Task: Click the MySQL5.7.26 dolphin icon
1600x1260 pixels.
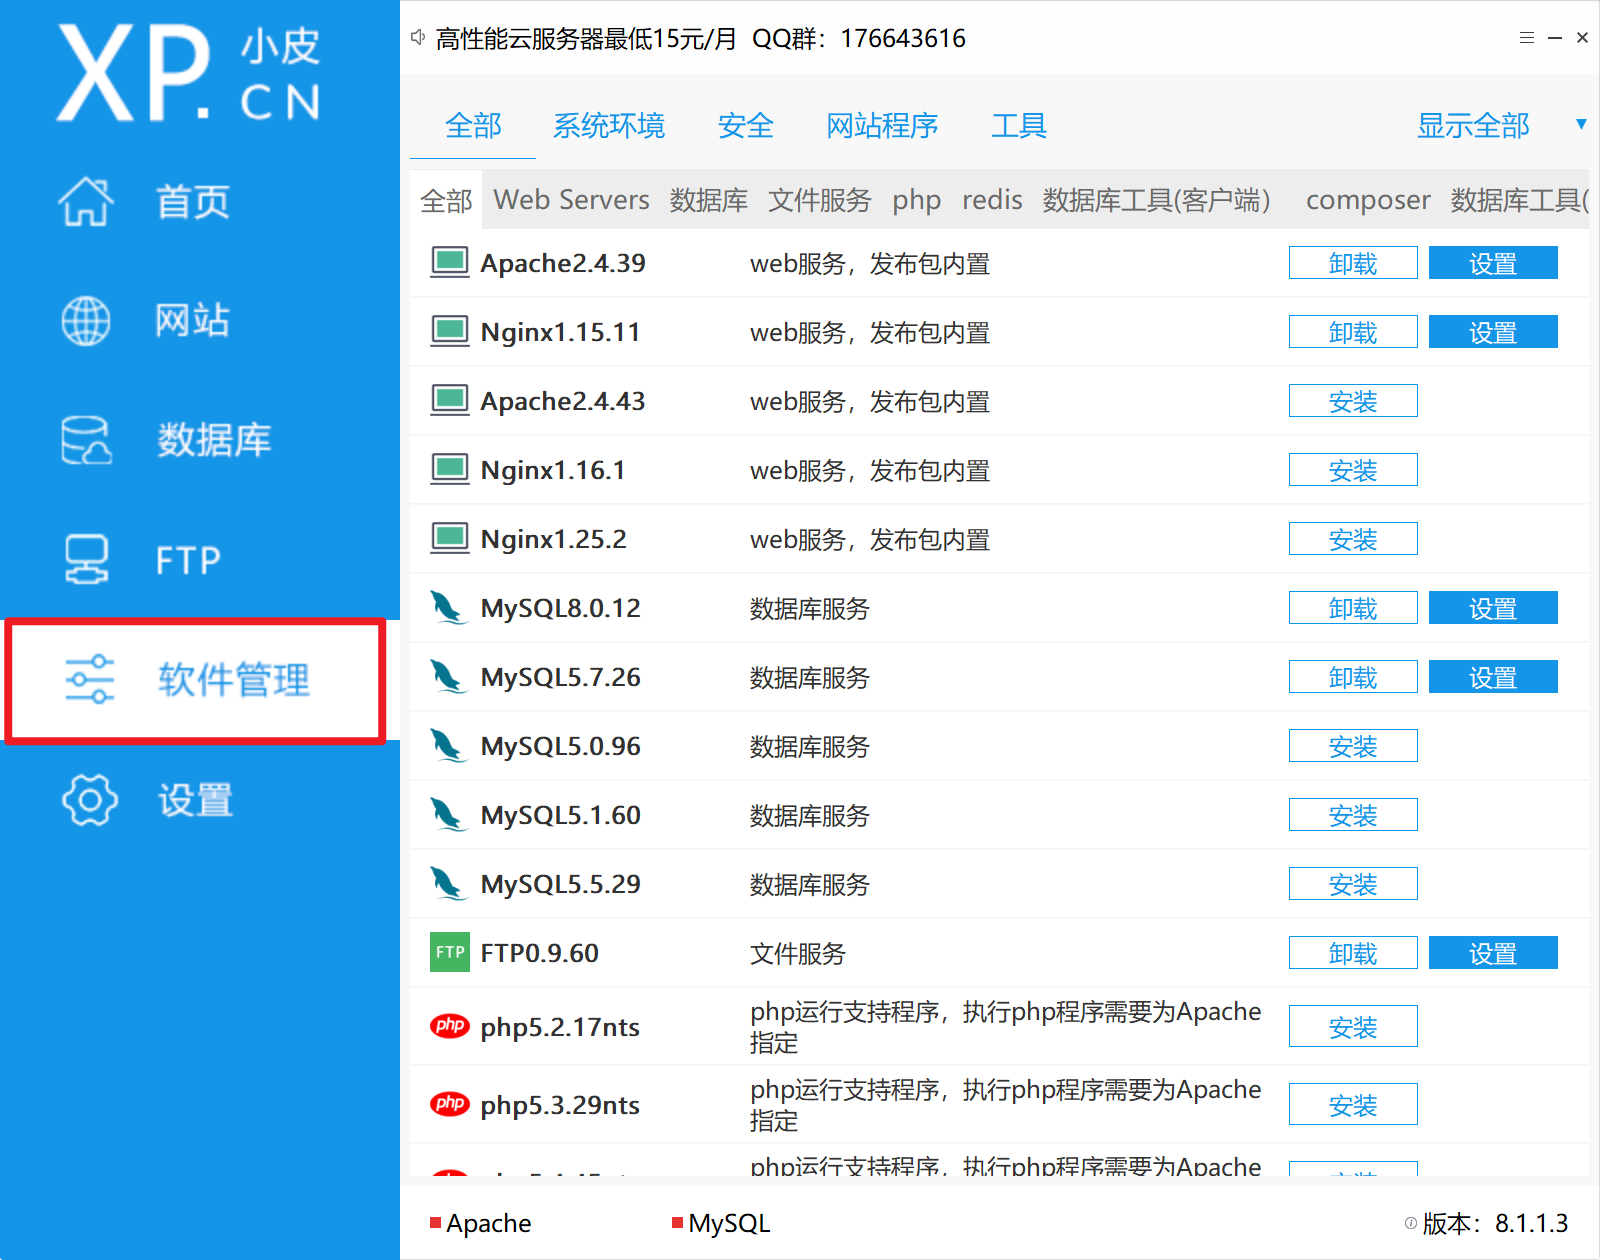Action: (x=448, y=677)
